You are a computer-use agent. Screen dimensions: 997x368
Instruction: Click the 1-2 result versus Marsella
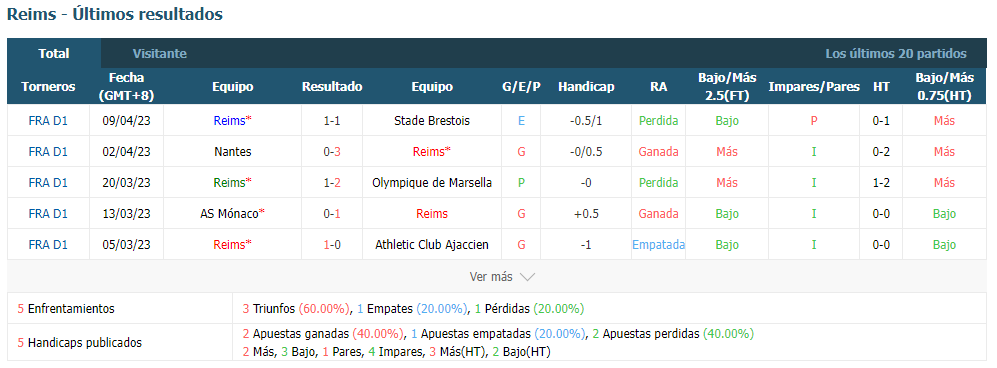point(332,183)
